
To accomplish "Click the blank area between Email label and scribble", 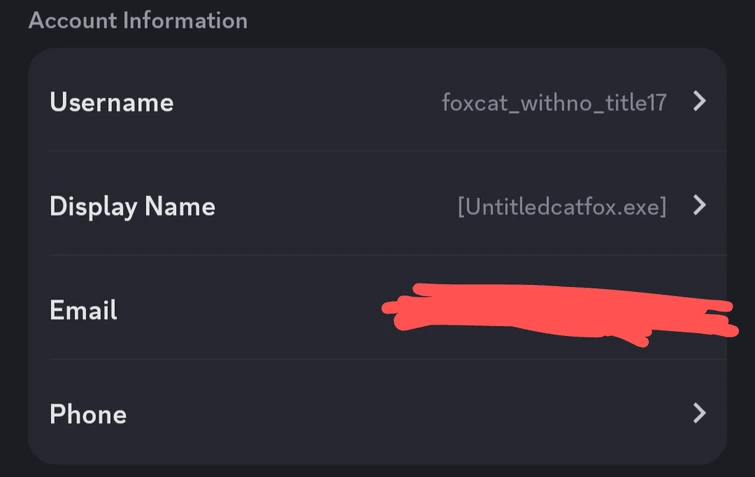I will (x=250, y=310).
